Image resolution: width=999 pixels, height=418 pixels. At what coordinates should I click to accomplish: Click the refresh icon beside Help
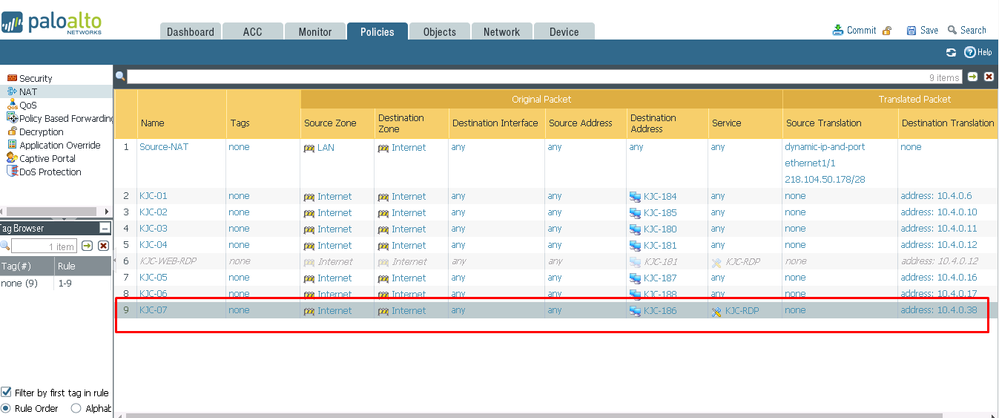click(x=951, y=52)
